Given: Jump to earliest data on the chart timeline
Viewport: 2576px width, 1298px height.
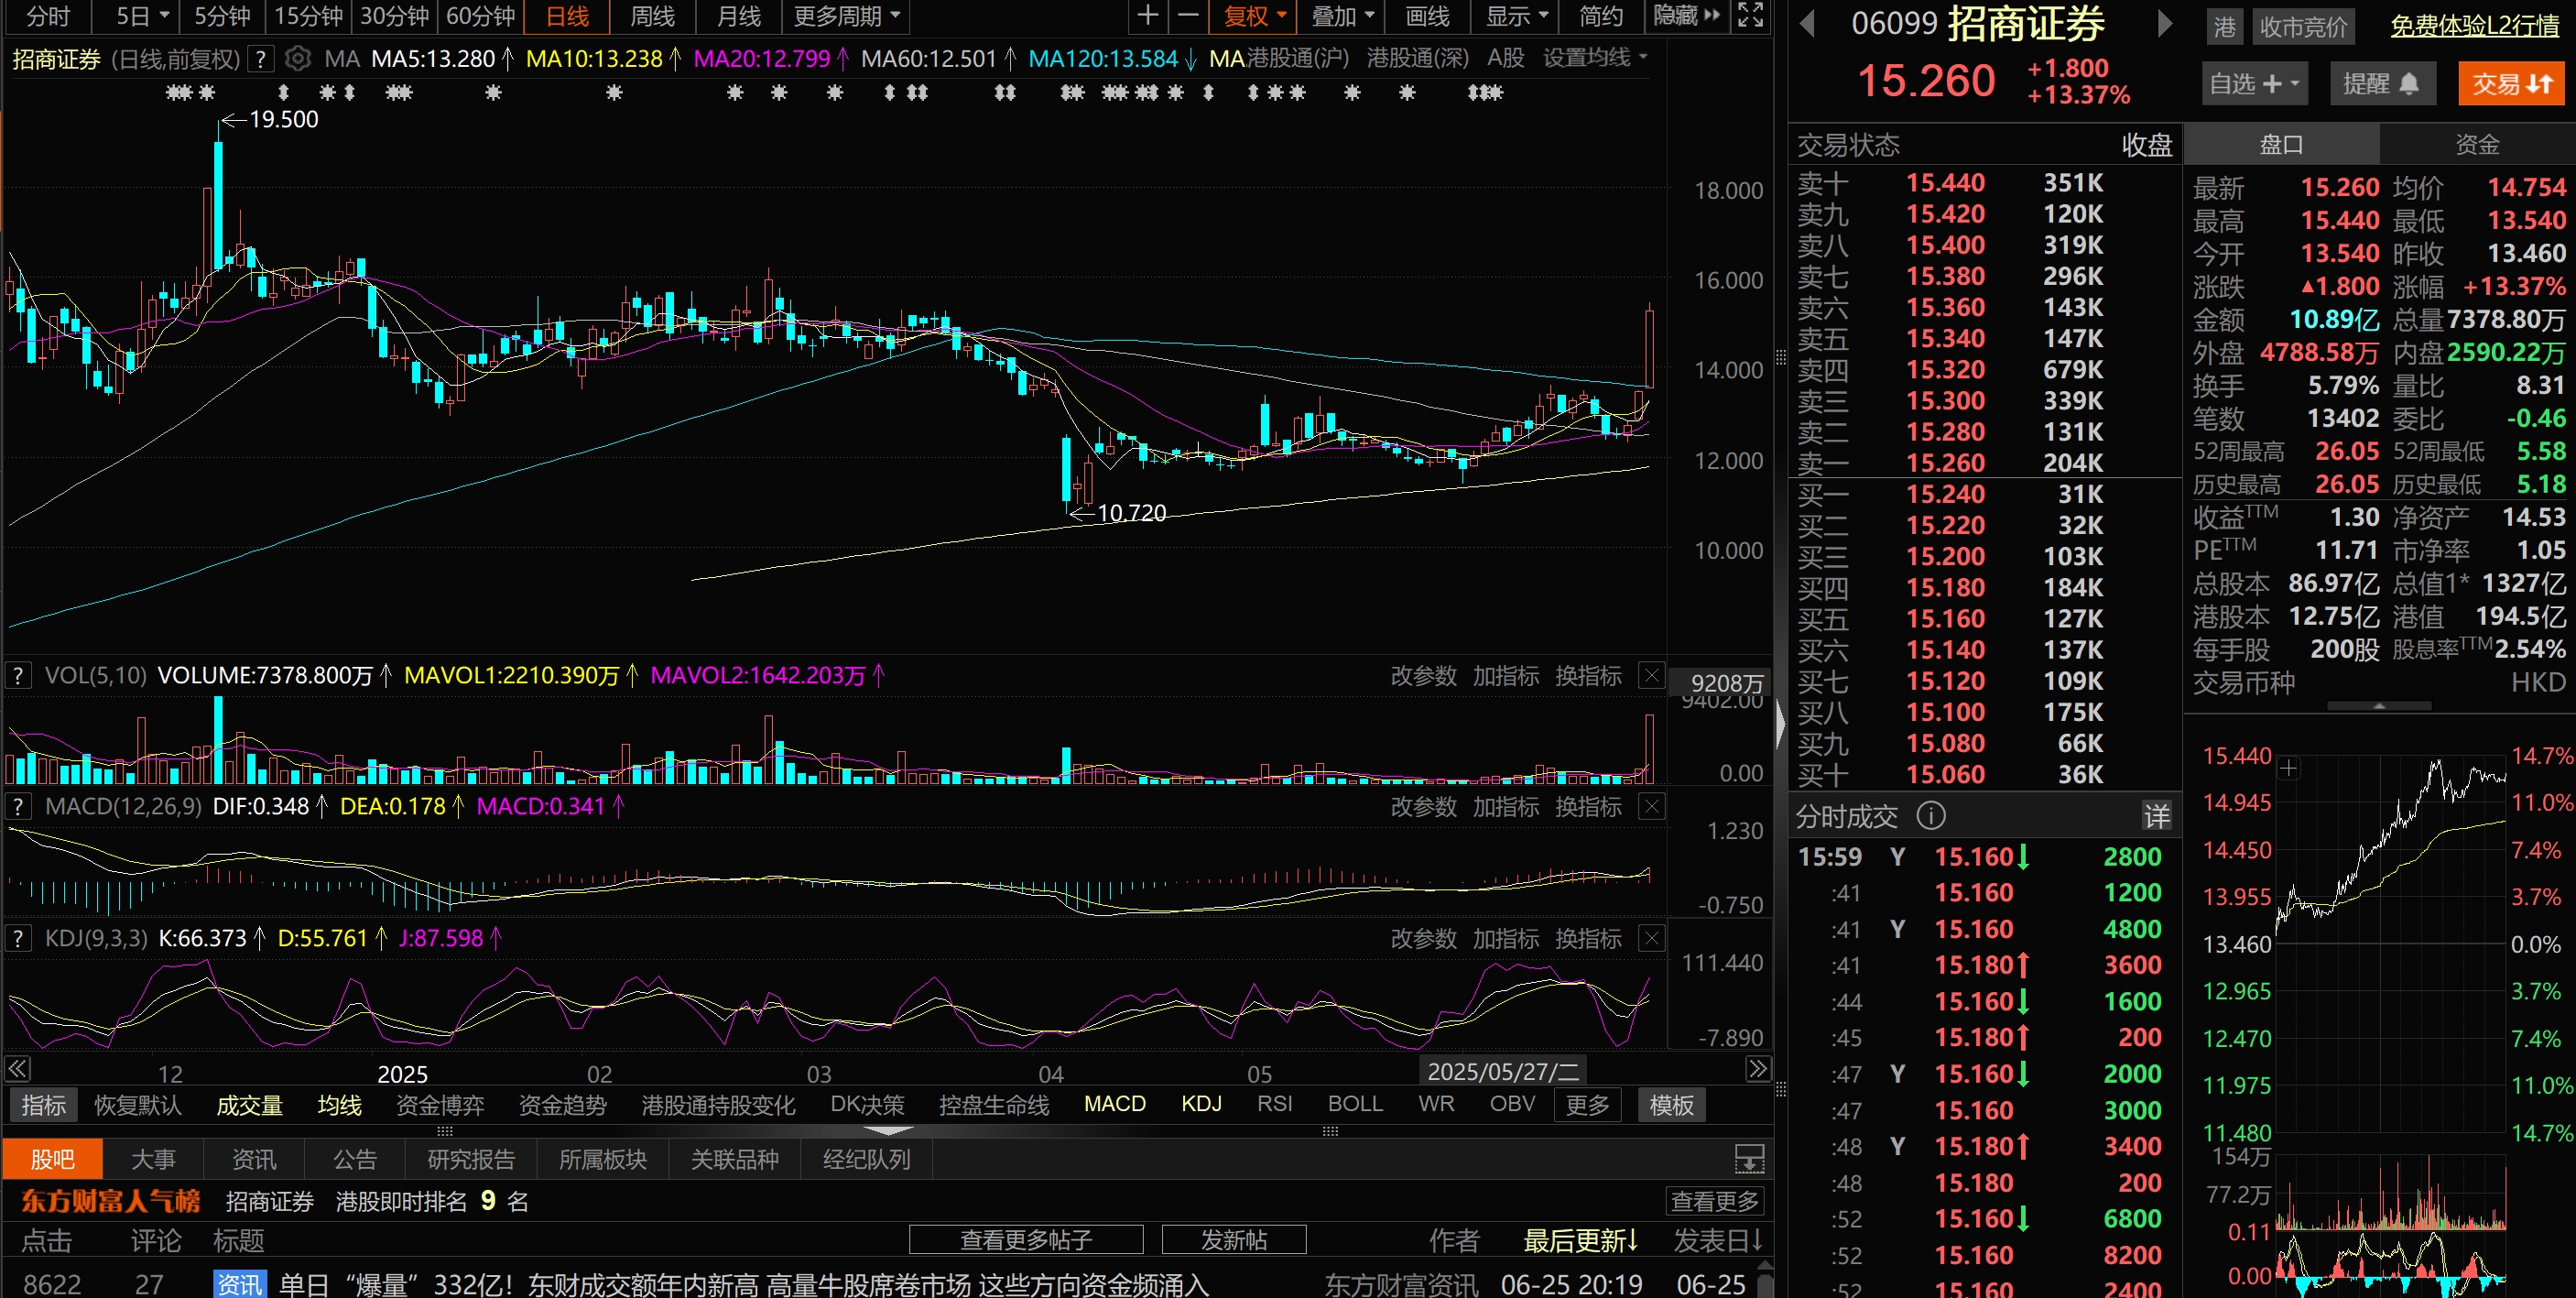Looking at the screenshot, I should coord(18,1069).
